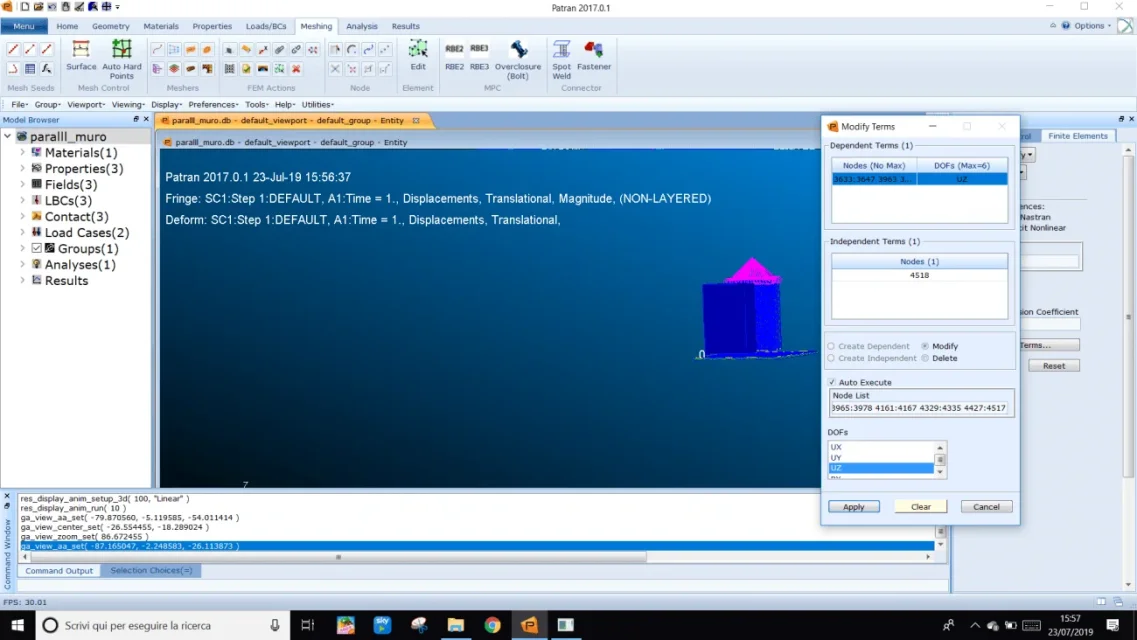The height and width of the screenshot is (640, 1137).
Task: Collapse the paralll_muro tree root
Action: tap(8, 136)
